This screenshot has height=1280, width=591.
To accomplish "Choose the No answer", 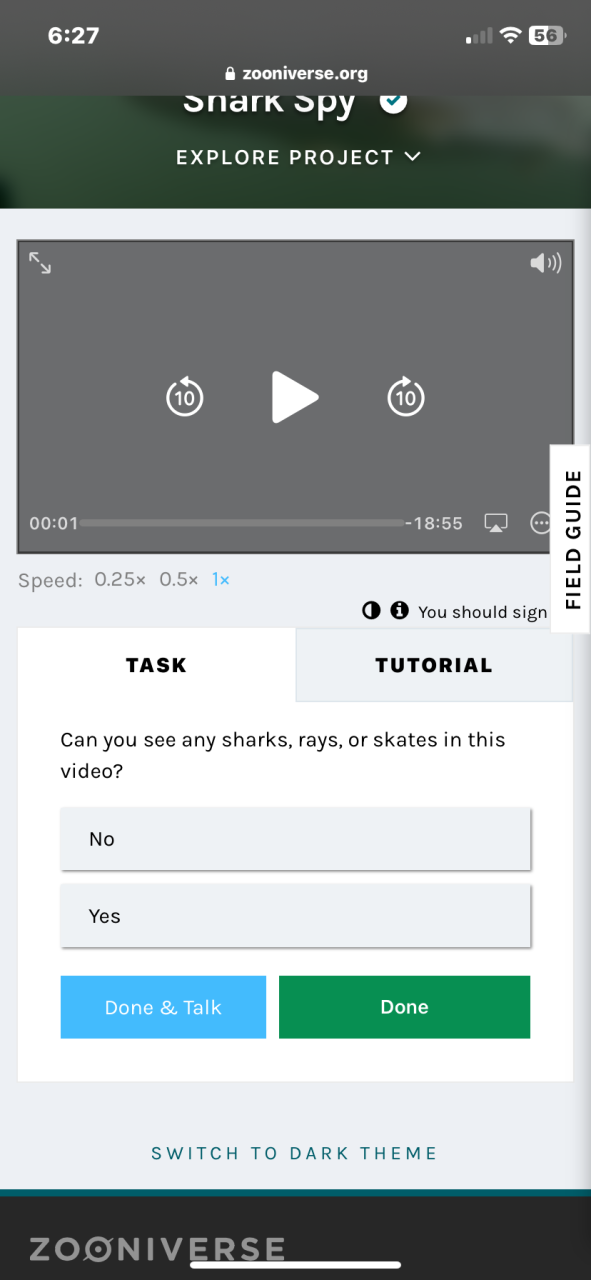I will [x=295, y=839].
